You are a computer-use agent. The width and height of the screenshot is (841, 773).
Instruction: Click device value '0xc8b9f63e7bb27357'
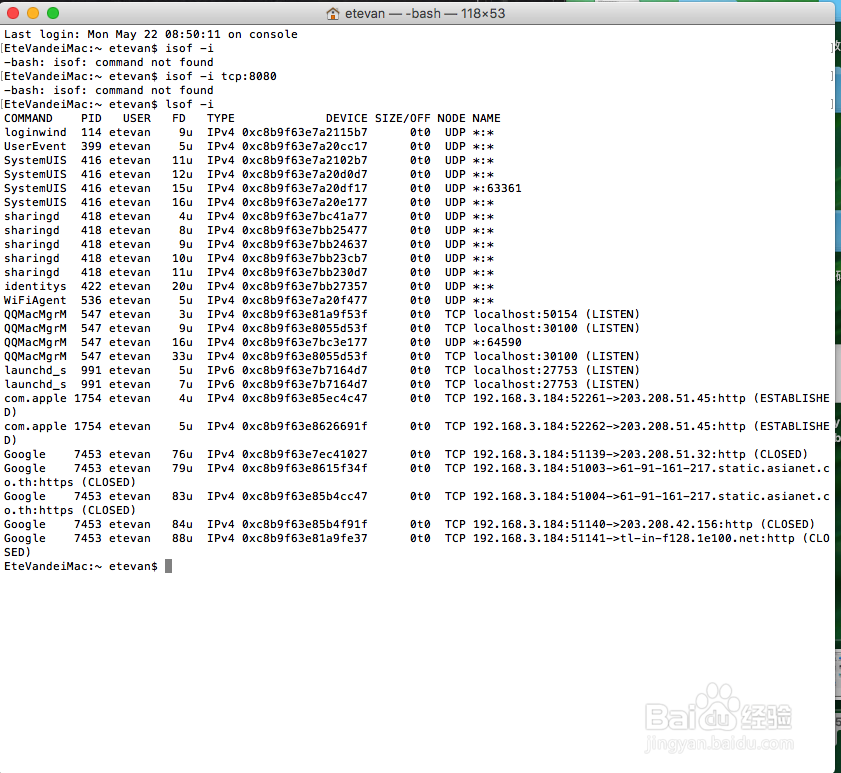pos(305,286)
